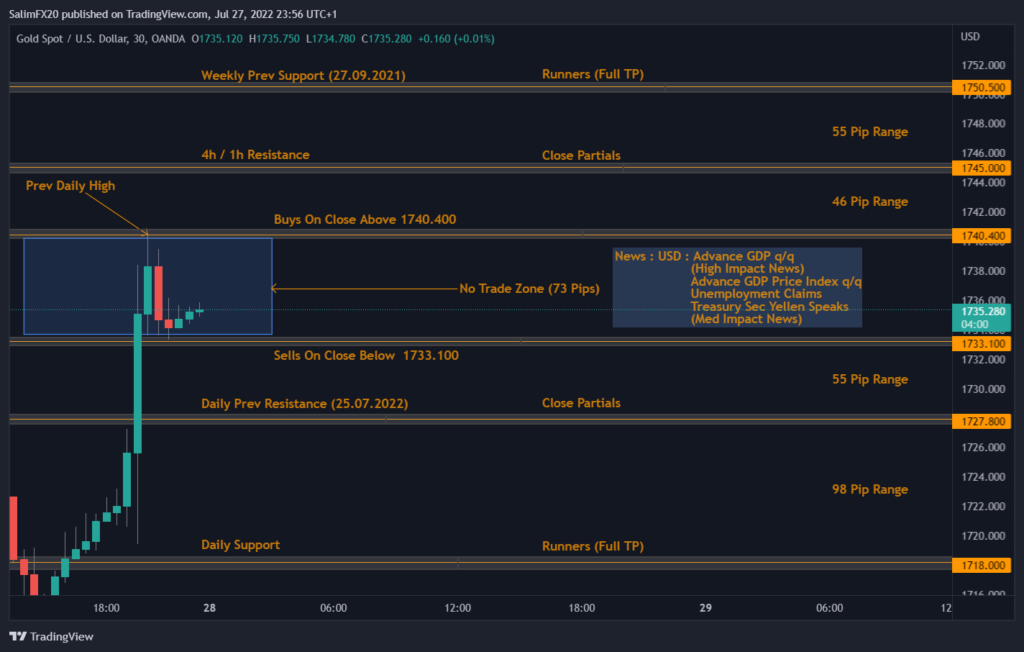
Task: Select the 1727.800 price label
Action: pyautogui.click(x=983, y=421)
